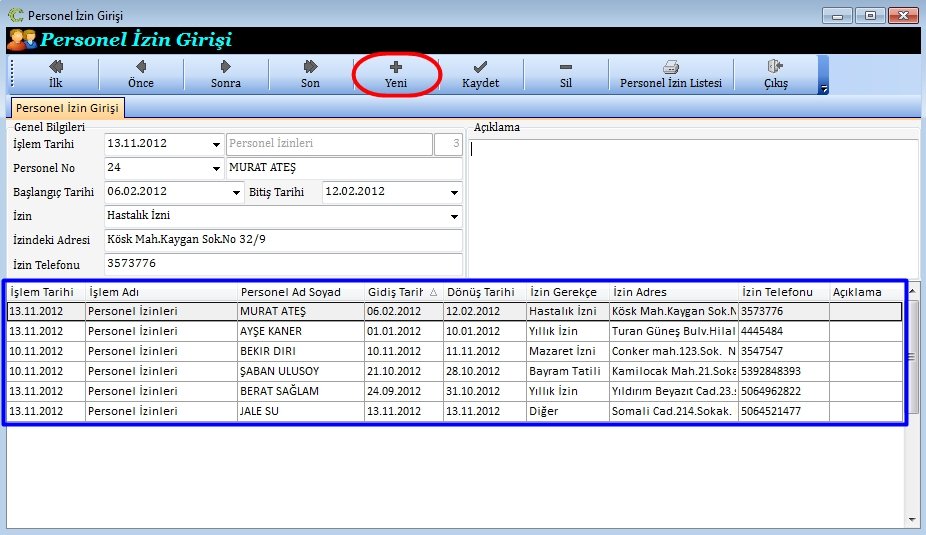Image resolution: width=926 pixels, height=535 pixels.
Task: Go to first record with İlk
Action: 55,75
